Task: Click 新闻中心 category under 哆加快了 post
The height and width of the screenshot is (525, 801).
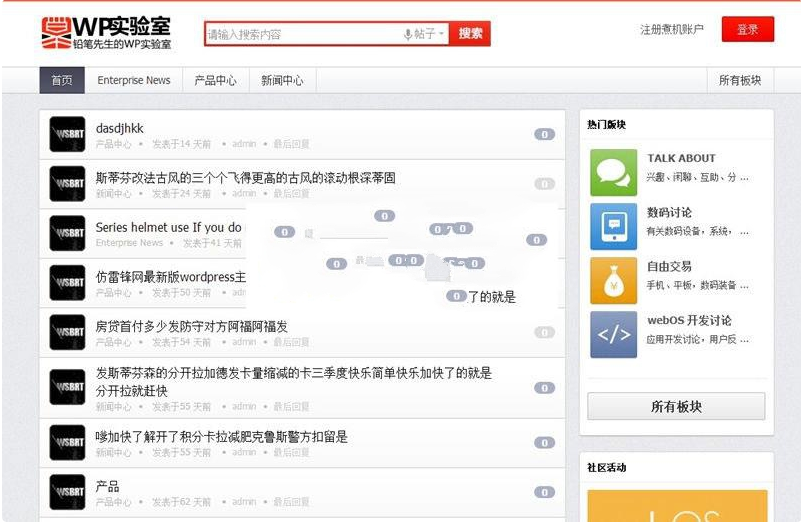Action: click(113, 452)
